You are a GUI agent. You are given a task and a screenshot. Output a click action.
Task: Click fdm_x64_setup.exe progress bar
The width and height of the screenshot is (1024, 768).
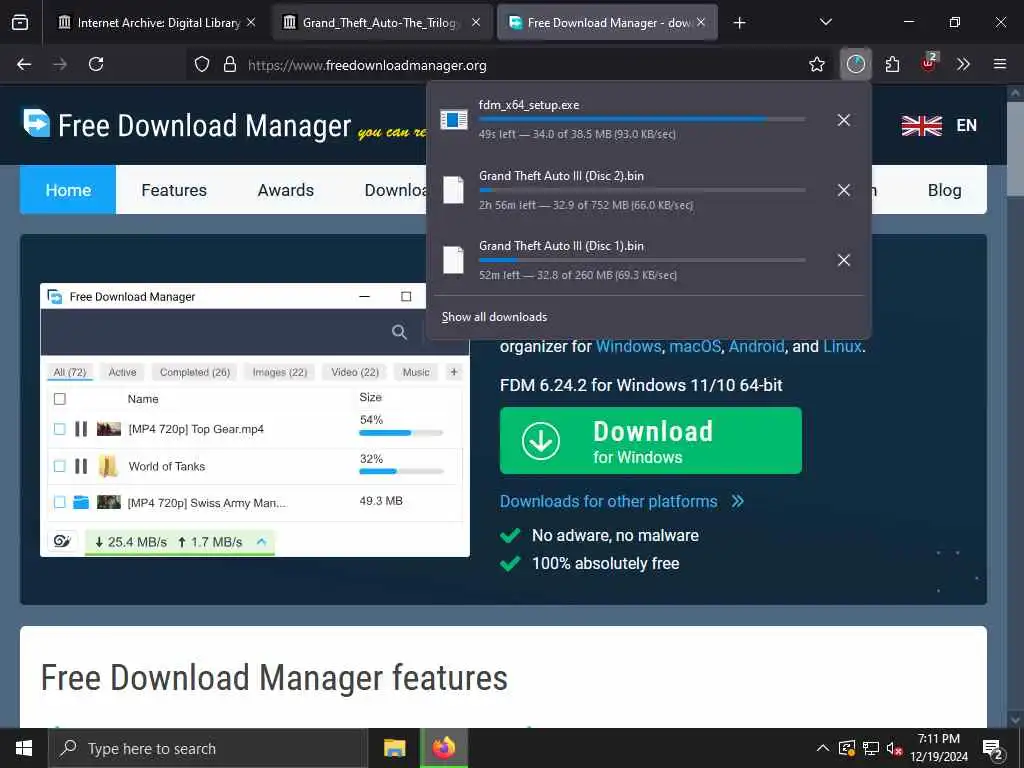point(642,120)
